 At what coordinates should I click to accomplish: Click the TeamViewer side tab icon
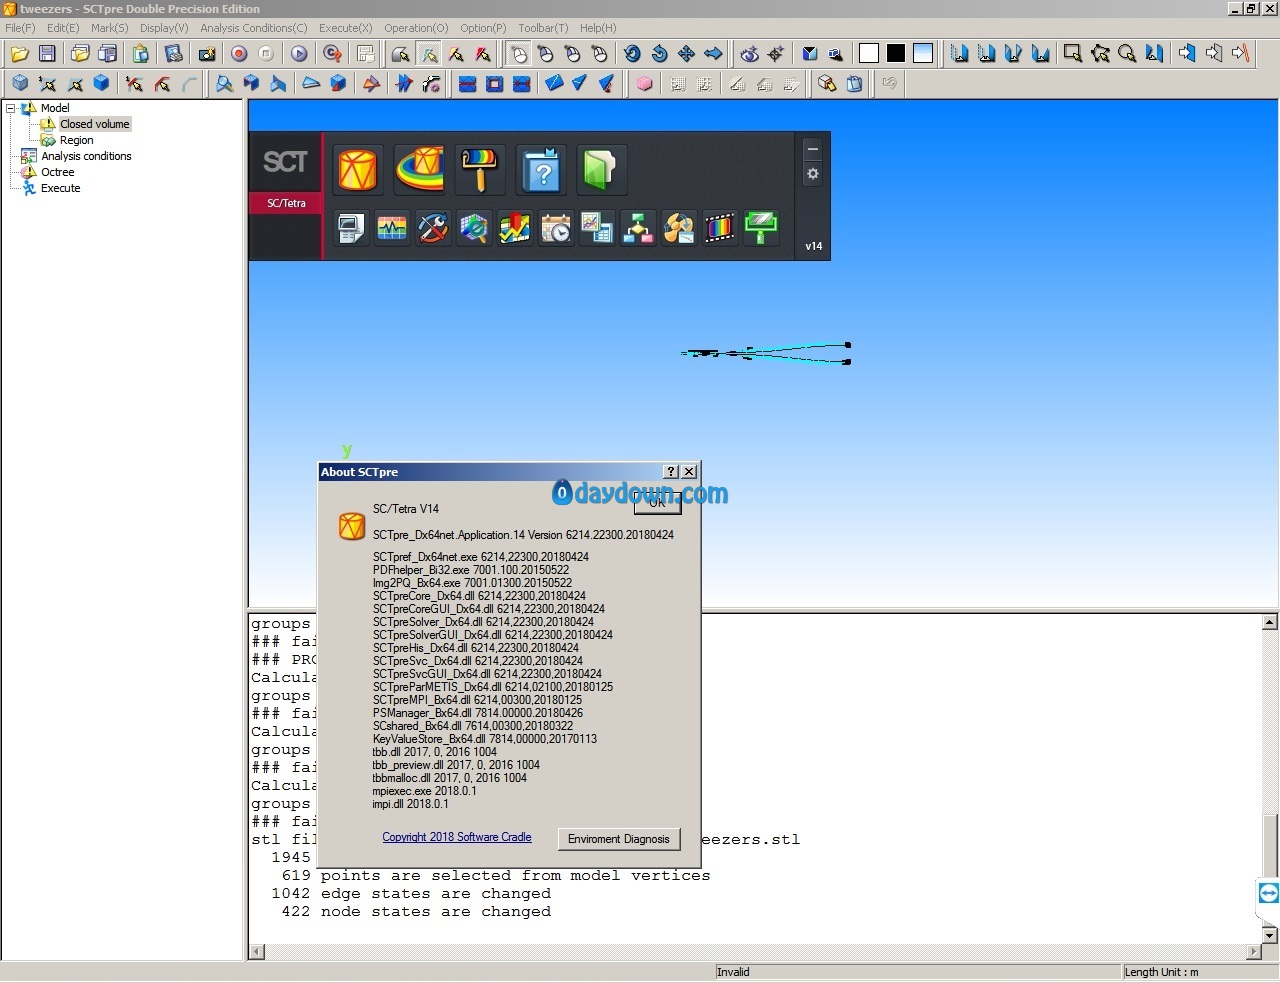tap(1268, 893)
